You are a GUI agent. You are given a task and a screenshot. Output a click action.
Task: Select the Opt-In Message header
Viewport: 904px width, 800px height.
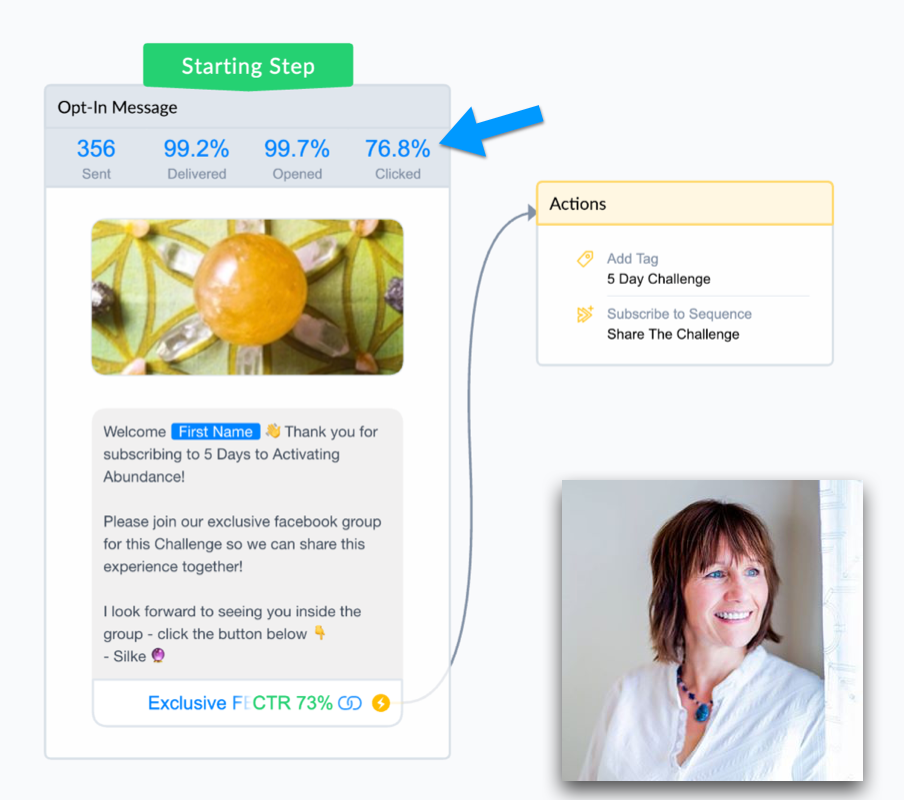point(247,107)
